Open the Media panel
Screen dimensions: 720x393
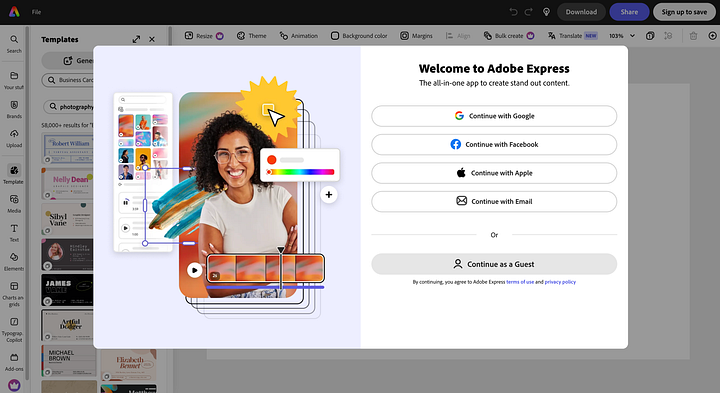point(14,204)
